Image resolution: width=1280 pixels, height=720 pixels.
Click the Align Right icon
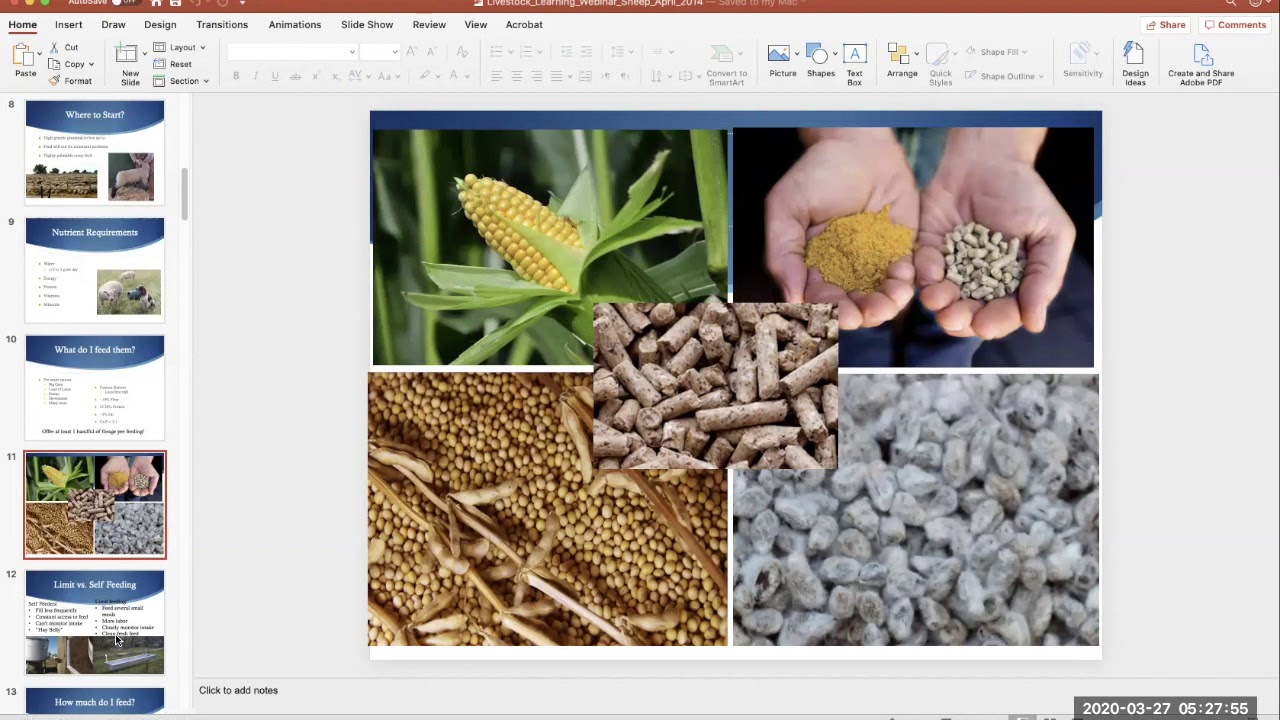[537, 76]
